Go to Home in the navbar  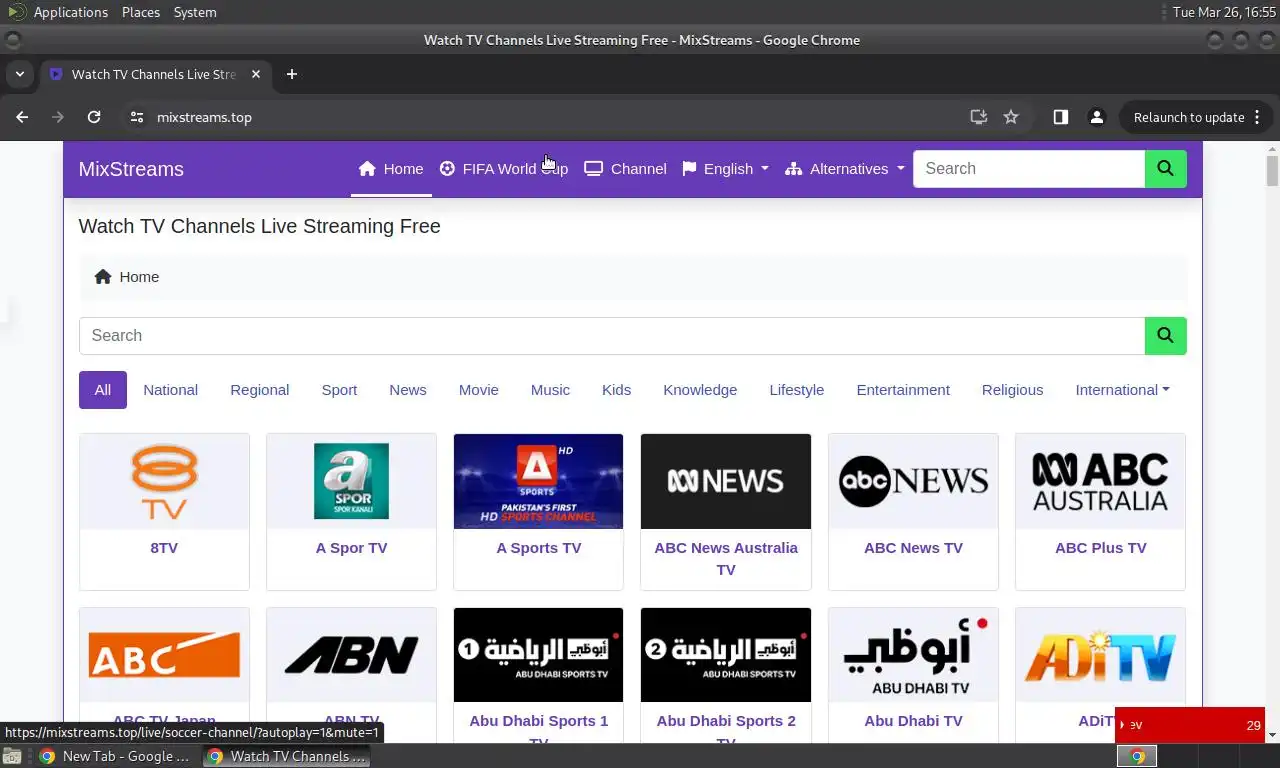pos(391,169)
